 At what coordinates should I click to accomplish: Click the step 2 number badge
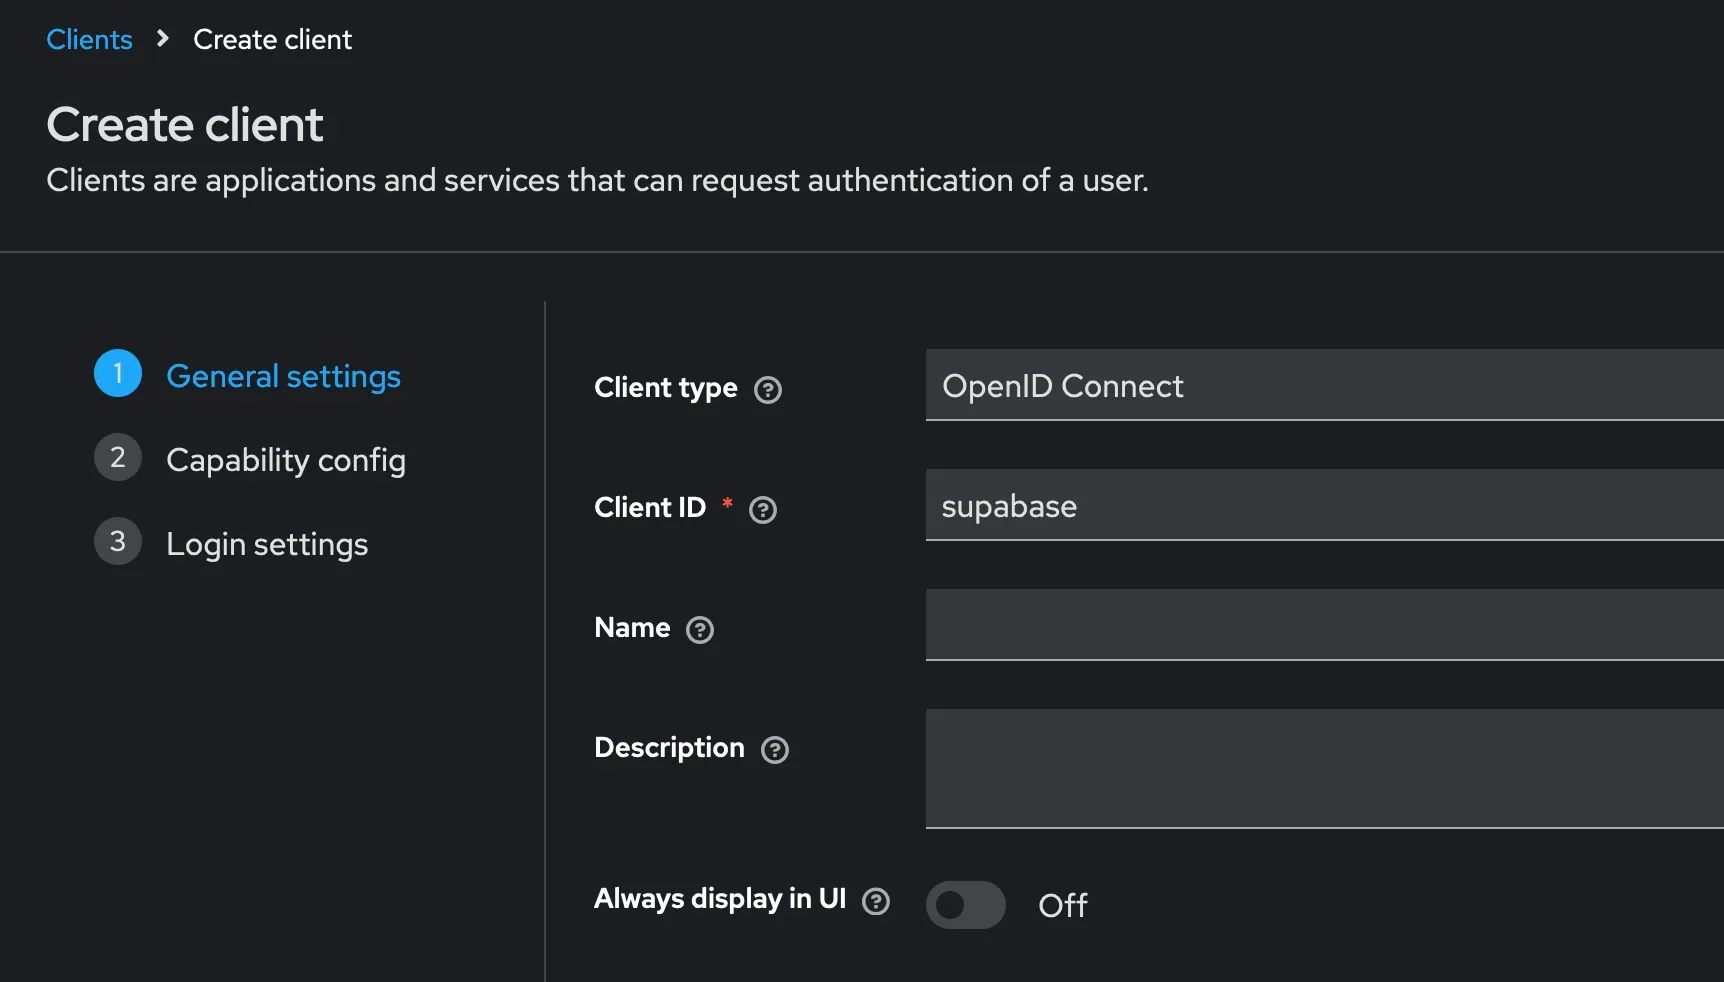click(x=118, y=457)
